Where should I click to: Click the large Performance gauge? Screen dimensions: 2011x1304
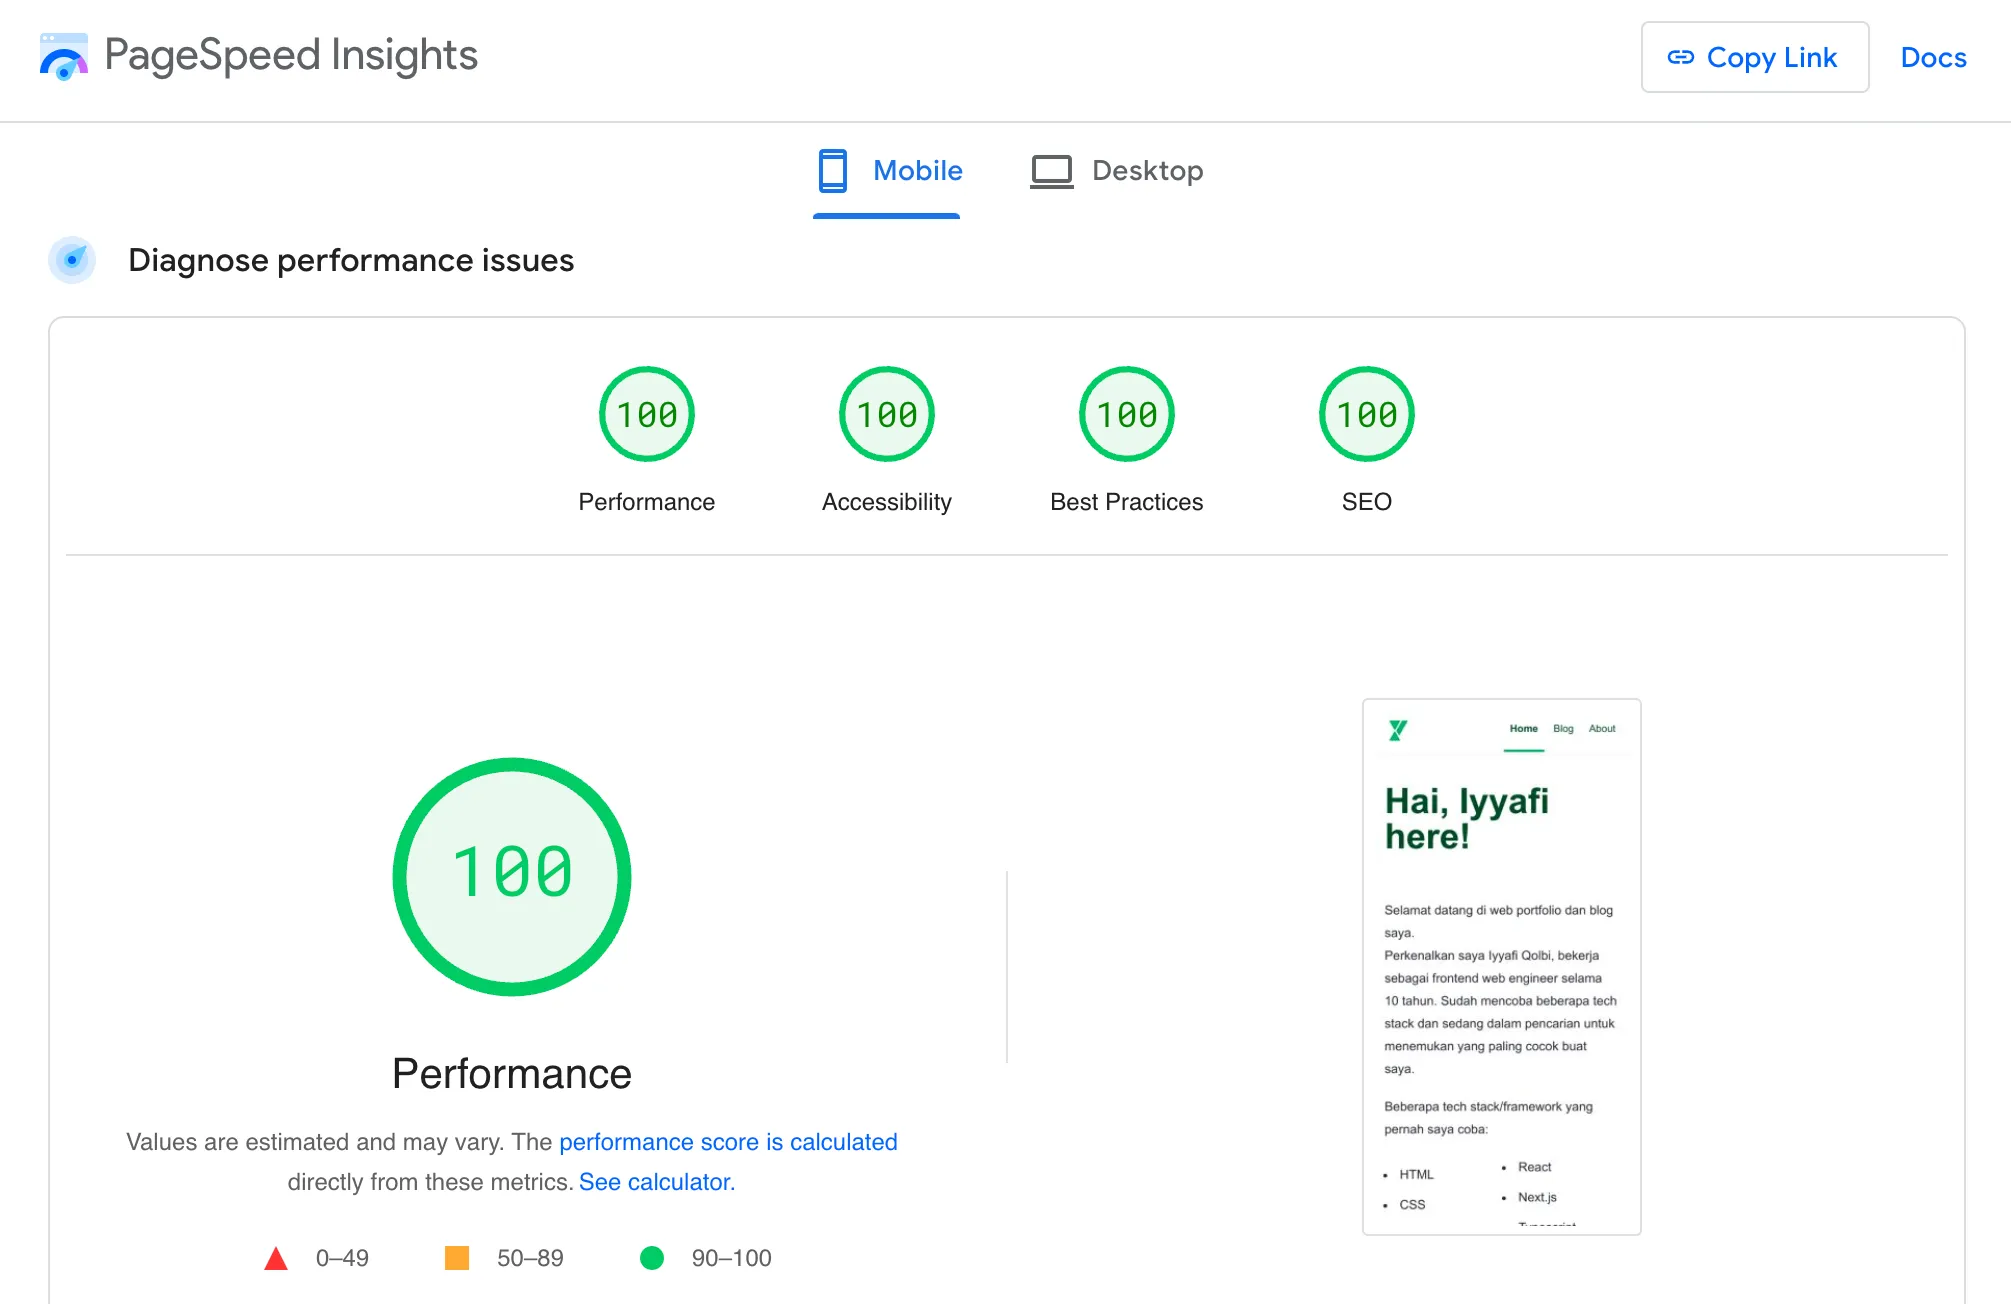tap(512, 876)
